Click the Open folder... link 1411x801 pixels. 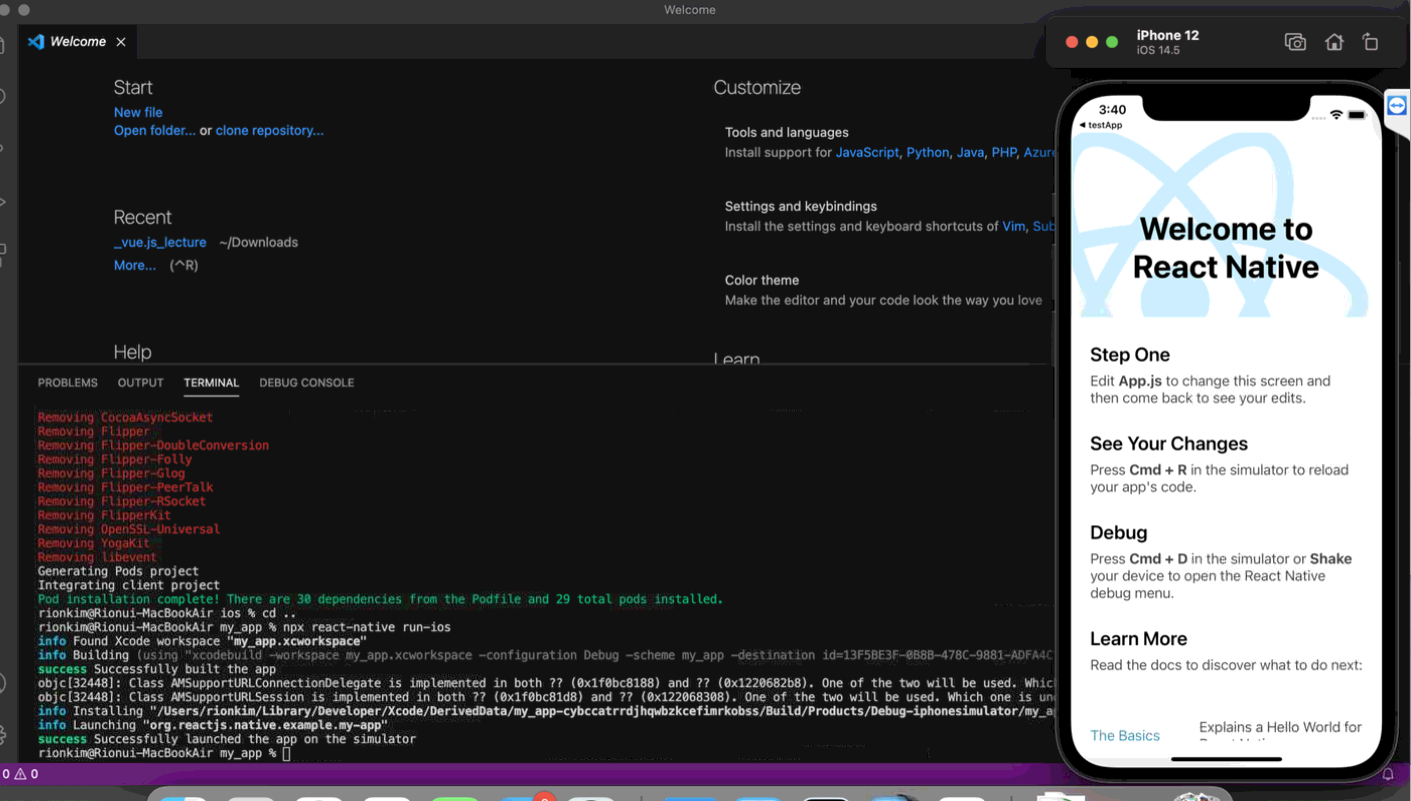click(x=155, y=130)
